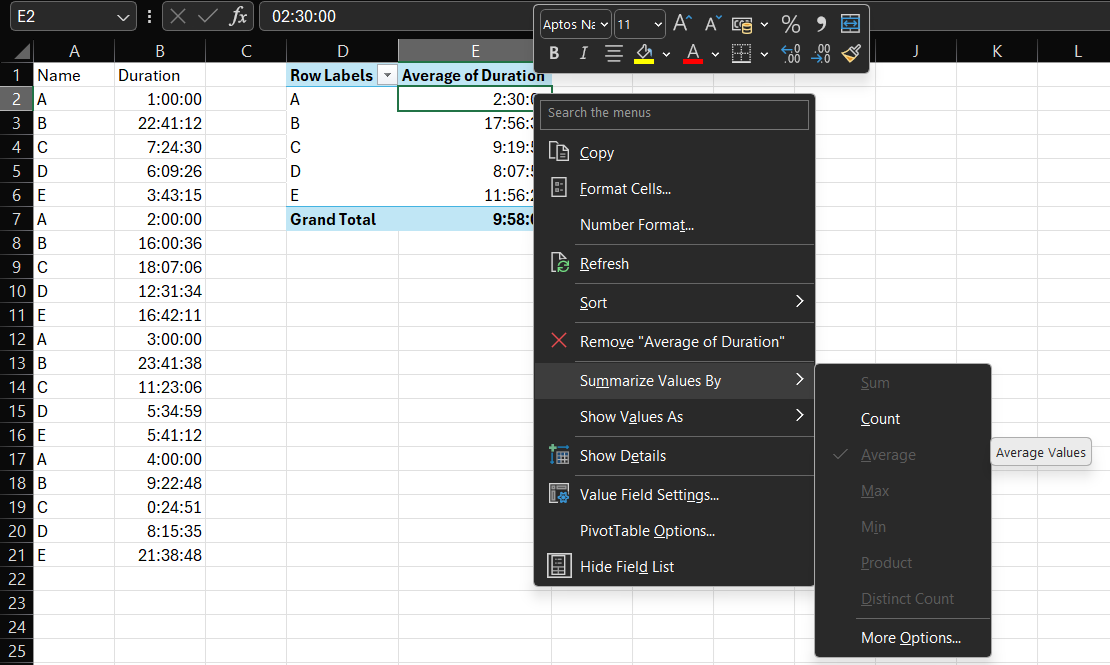Toggle Bold formatting in mini toolbar
Image resolution: width=1110 pixels, height=665 pixels.
point(554,53)
